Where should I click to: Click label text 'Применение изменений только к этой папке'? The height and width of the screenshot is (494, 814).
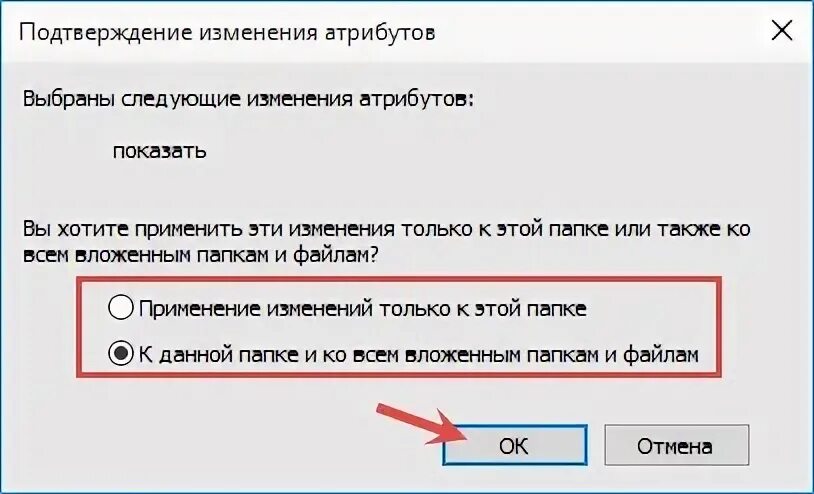click(362, 309)
